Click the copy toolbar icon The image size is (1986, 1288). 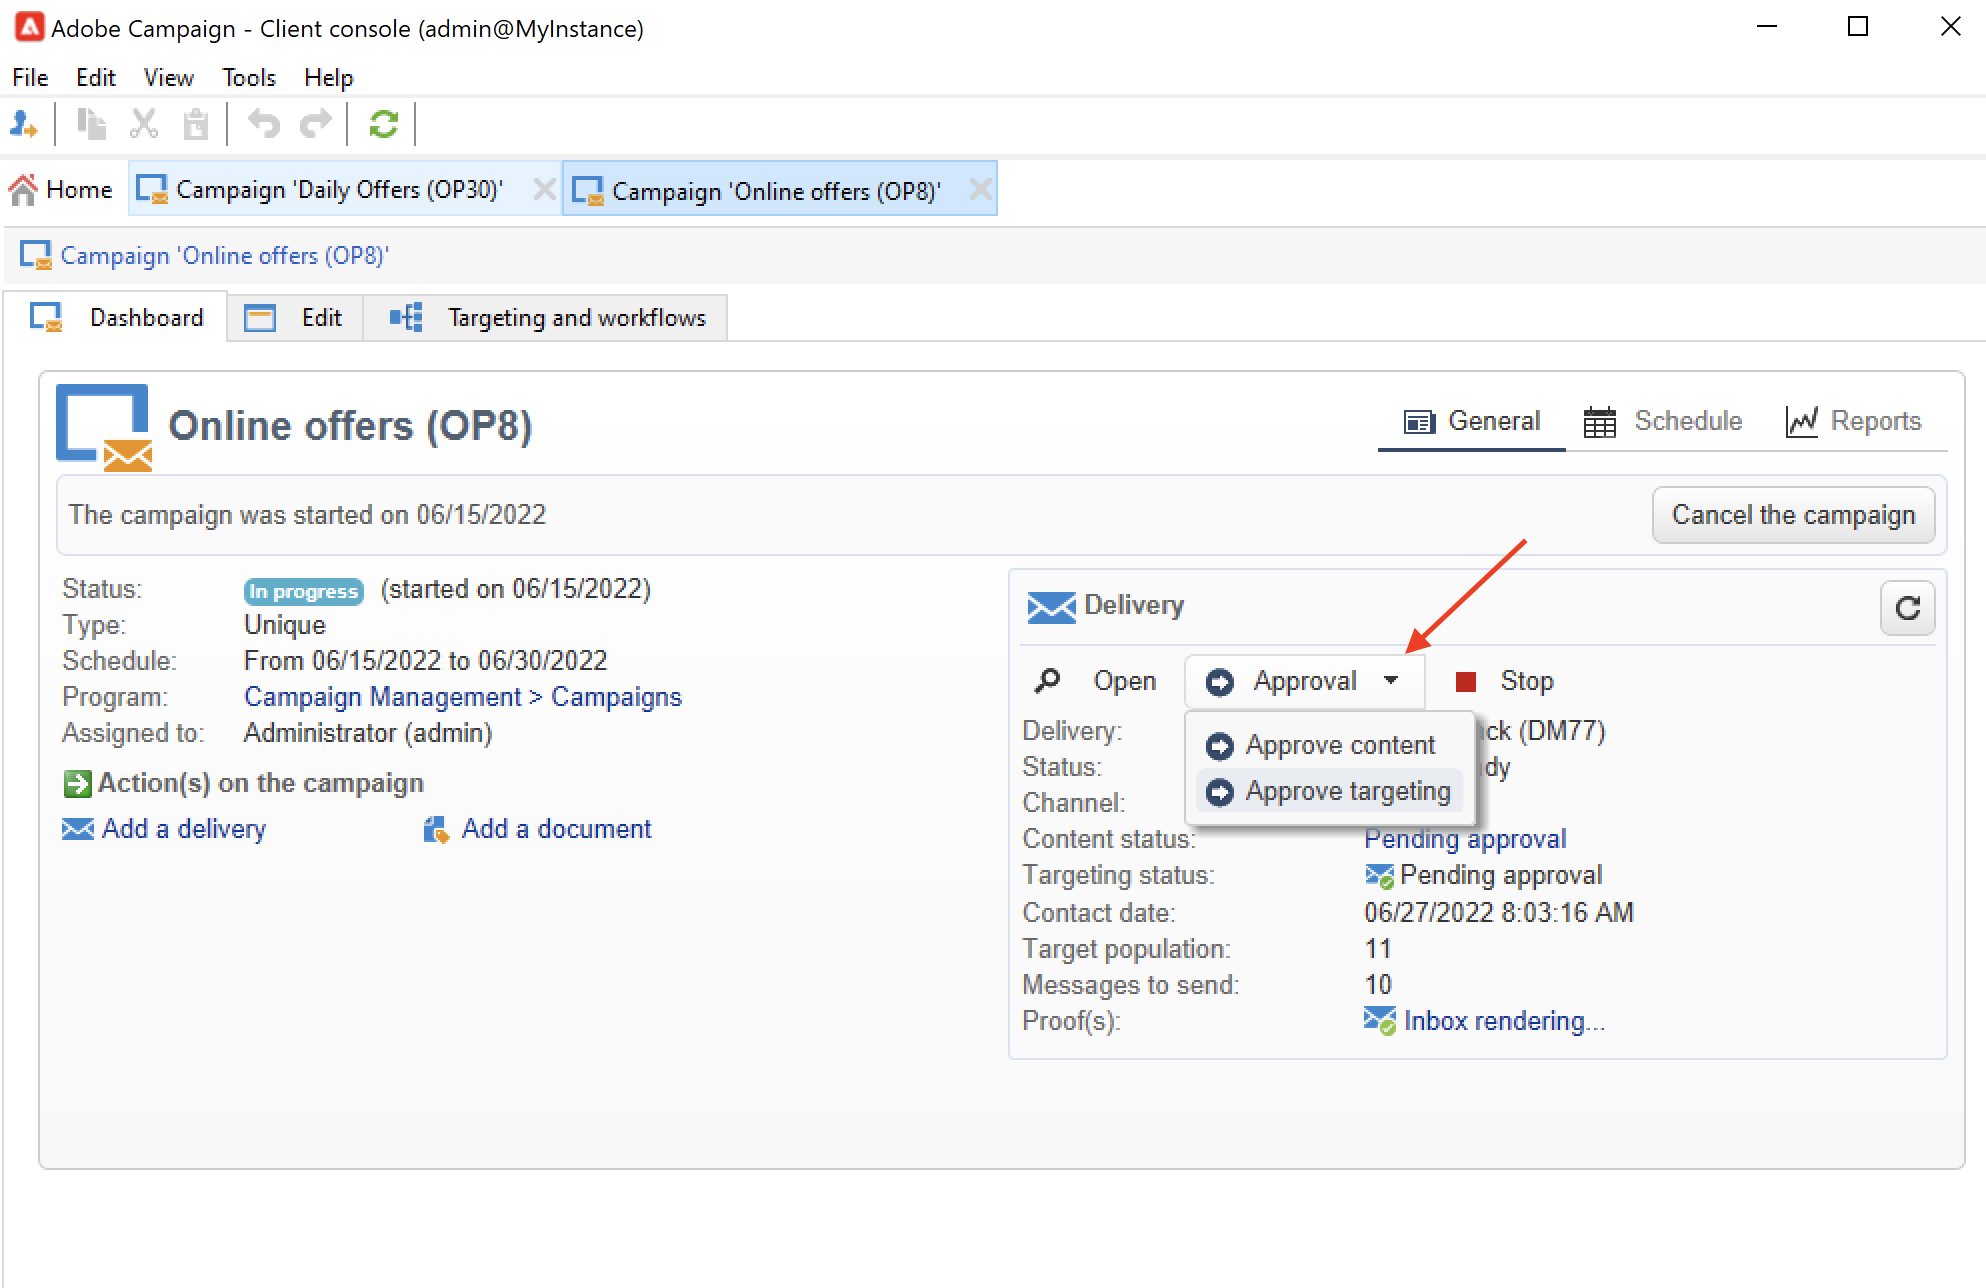pyautogui.click(x=92, y=125)
